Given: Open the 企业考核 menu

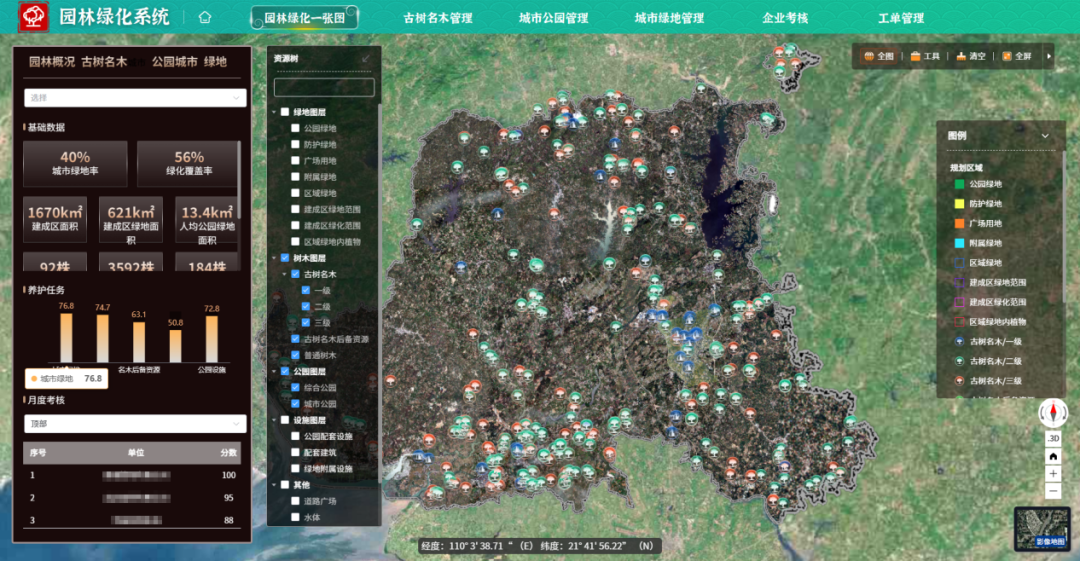Looking at the screenshot, I should 785,19.
